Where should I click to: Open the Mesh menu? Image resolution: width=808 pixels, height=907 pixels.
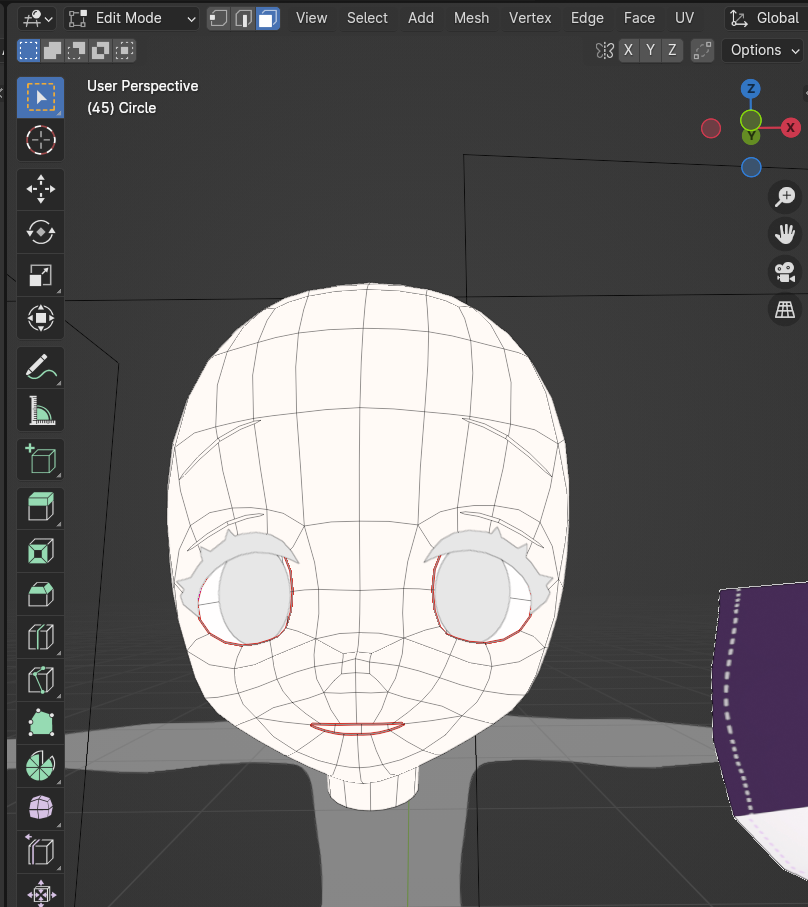(471, 19)
